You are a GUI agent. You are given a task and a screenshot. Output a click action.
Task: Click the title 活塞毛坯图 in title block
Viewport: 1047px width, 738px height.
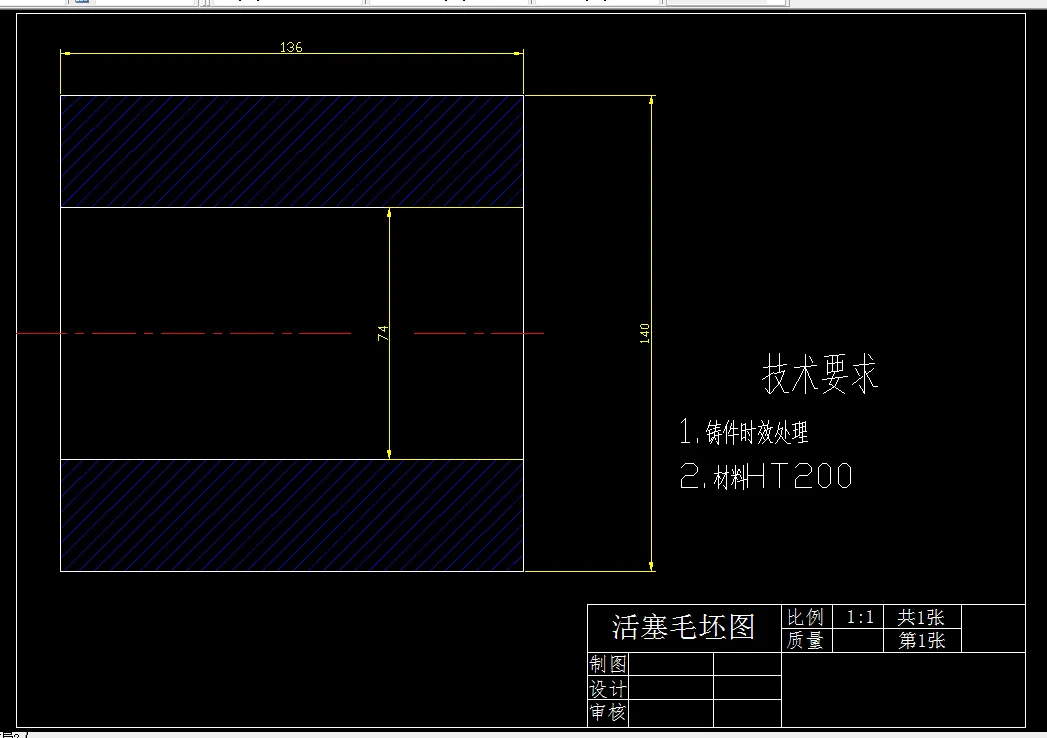point(683,626)
